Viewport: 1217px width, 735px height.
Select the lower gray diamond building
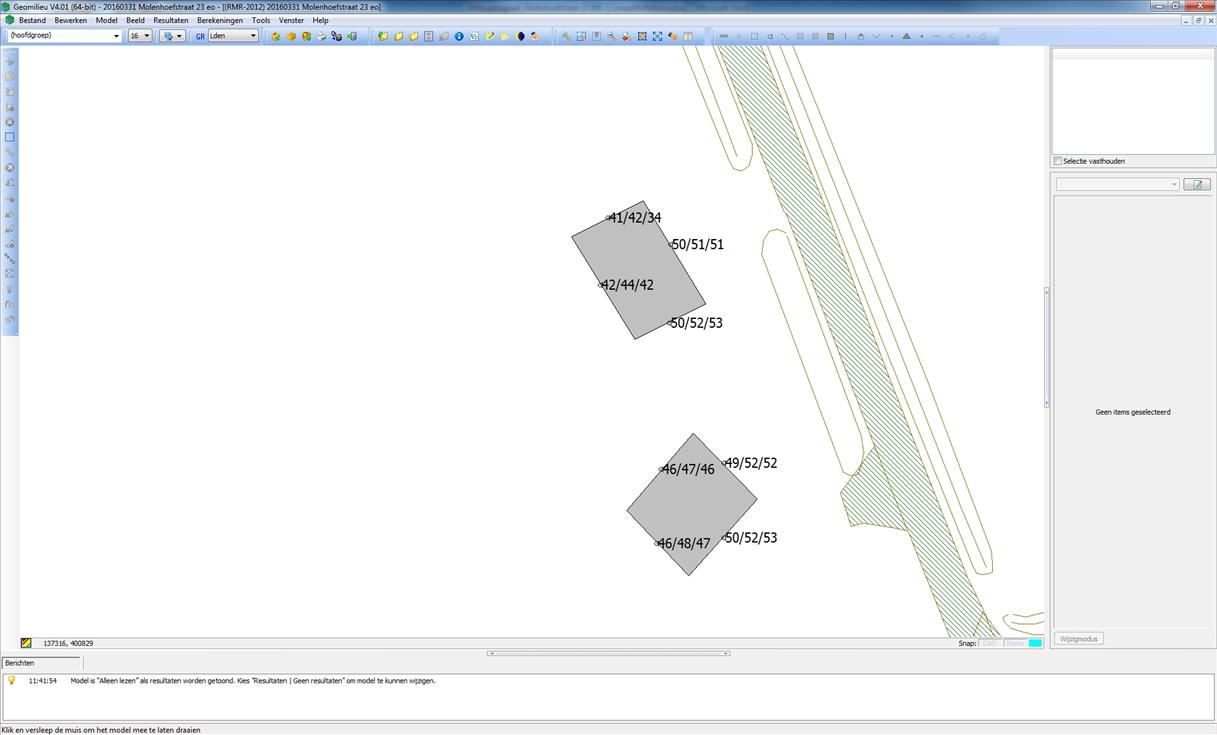692,503
